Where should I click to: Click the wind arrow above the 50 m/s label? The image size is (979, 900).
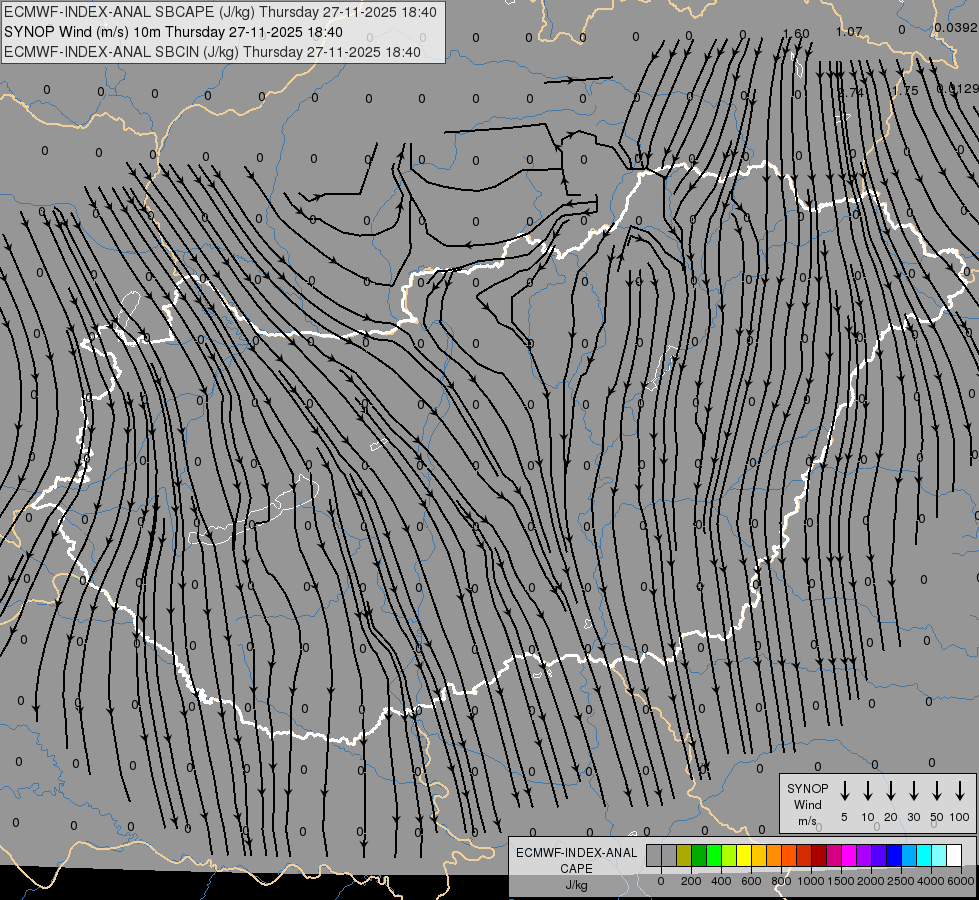[937, 791]
